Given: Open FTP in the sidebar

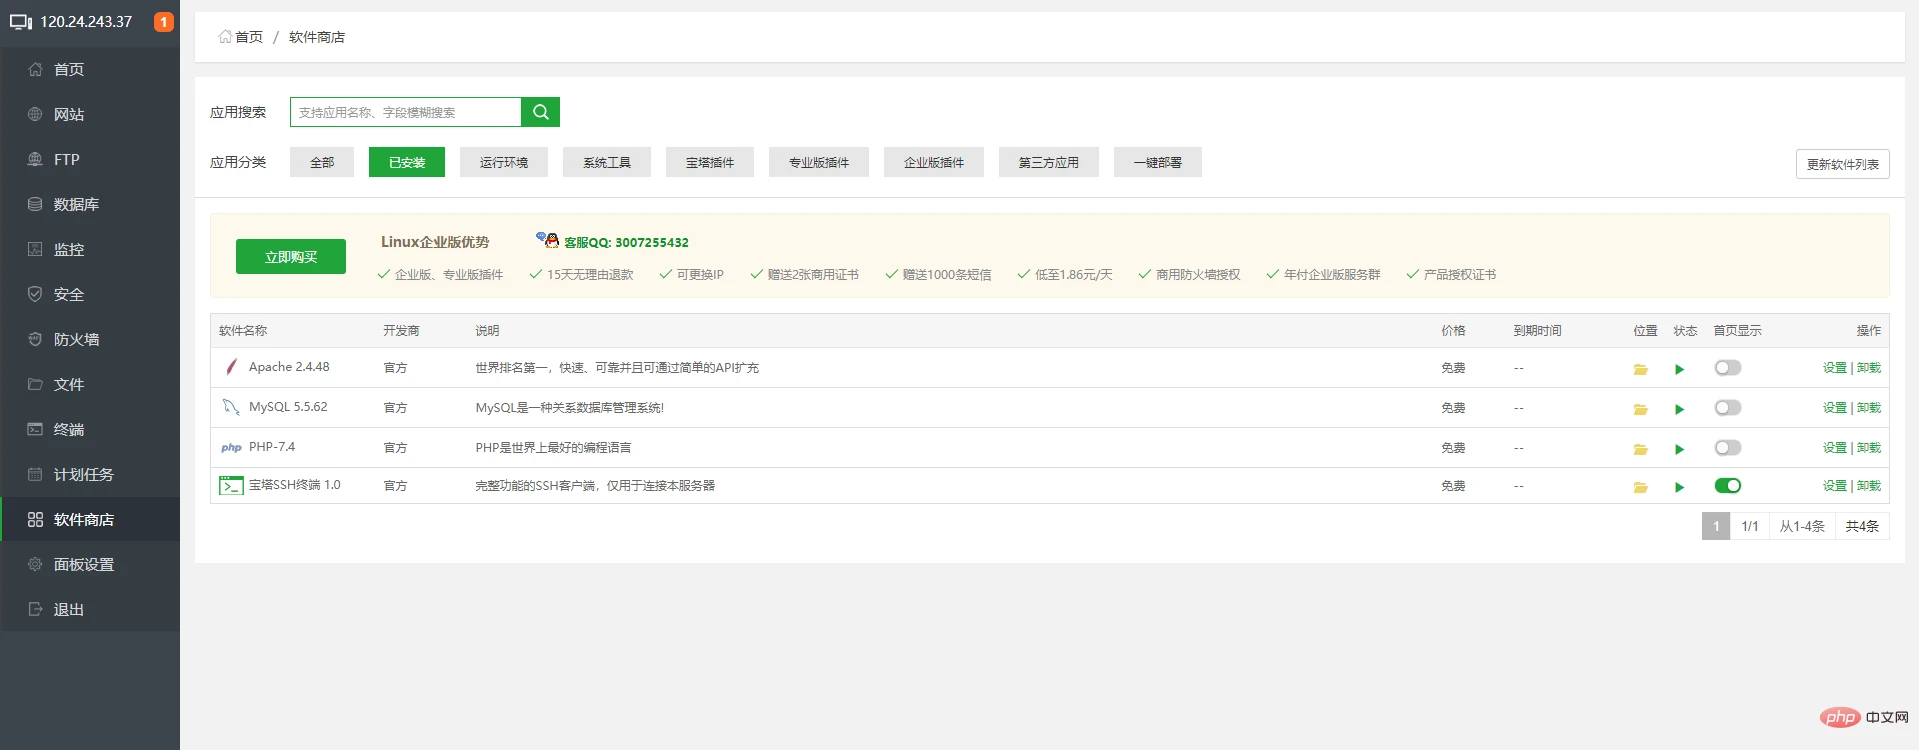Looking at the screenshot, I should tap(90, 159).
